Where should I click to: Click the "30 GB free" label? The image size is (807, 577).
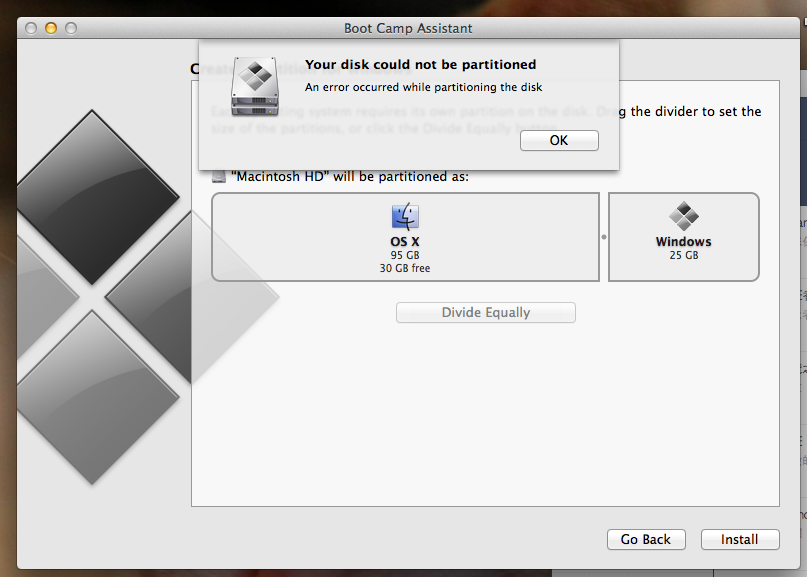click(405, 268)
